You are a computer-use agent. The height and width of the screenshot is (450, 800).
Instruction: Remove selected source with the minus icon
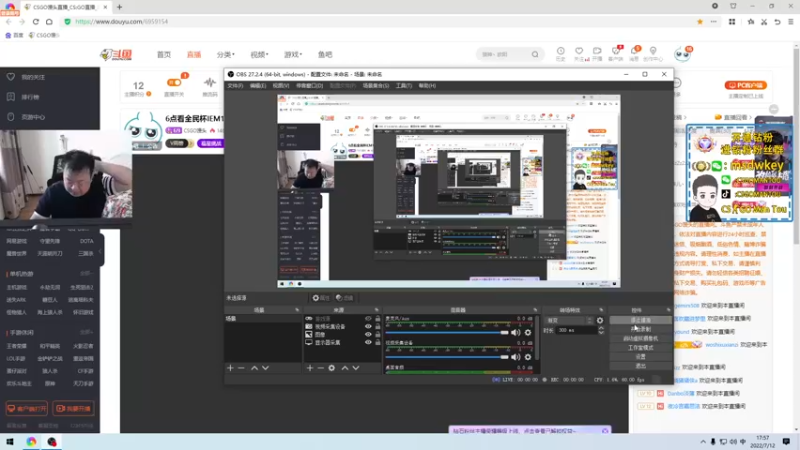point(320,368)
